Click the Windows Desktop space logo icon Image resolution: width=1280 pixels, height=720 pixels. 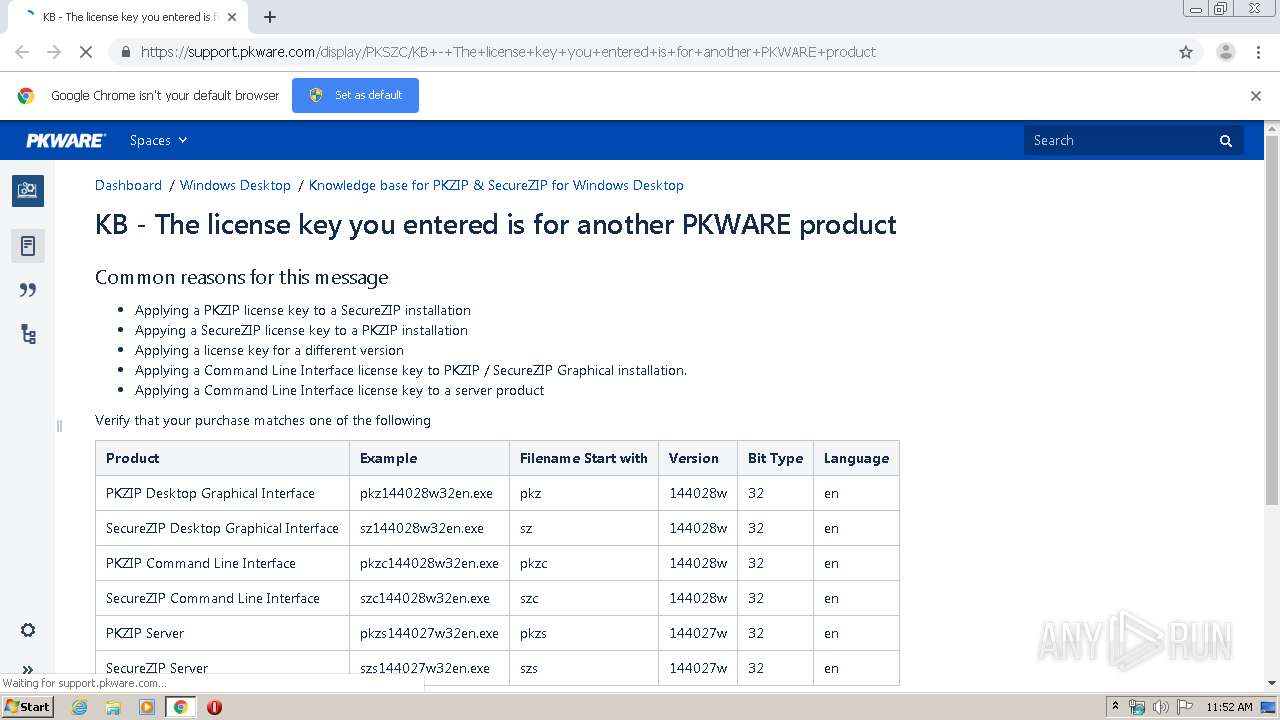(x=28, y=190)
